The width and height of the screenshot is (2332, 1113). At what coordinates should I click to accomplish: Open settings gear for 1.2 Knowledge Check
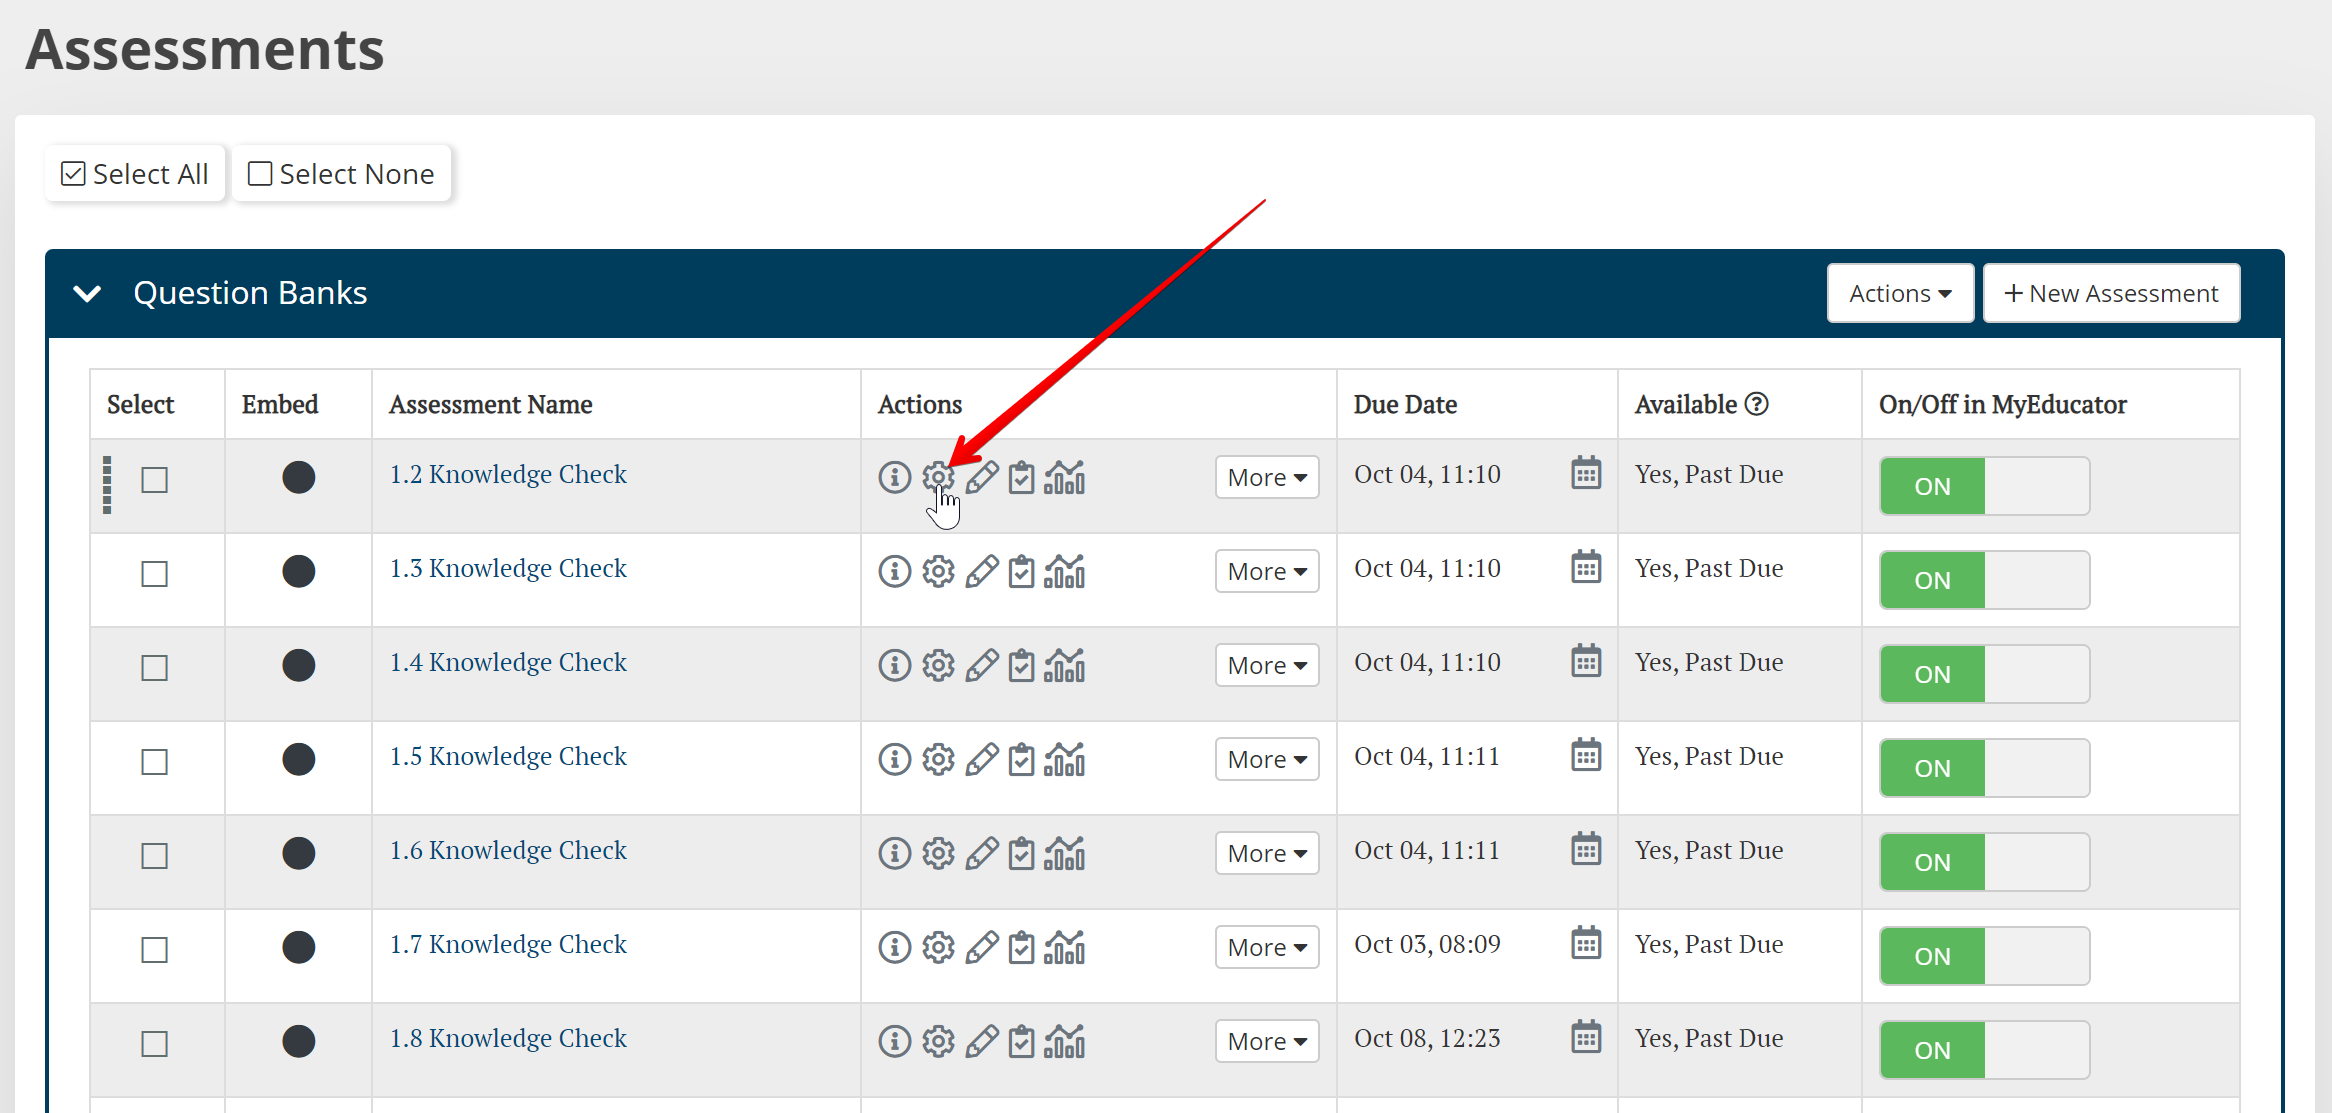pyautogui.click(x=938, y=477)
